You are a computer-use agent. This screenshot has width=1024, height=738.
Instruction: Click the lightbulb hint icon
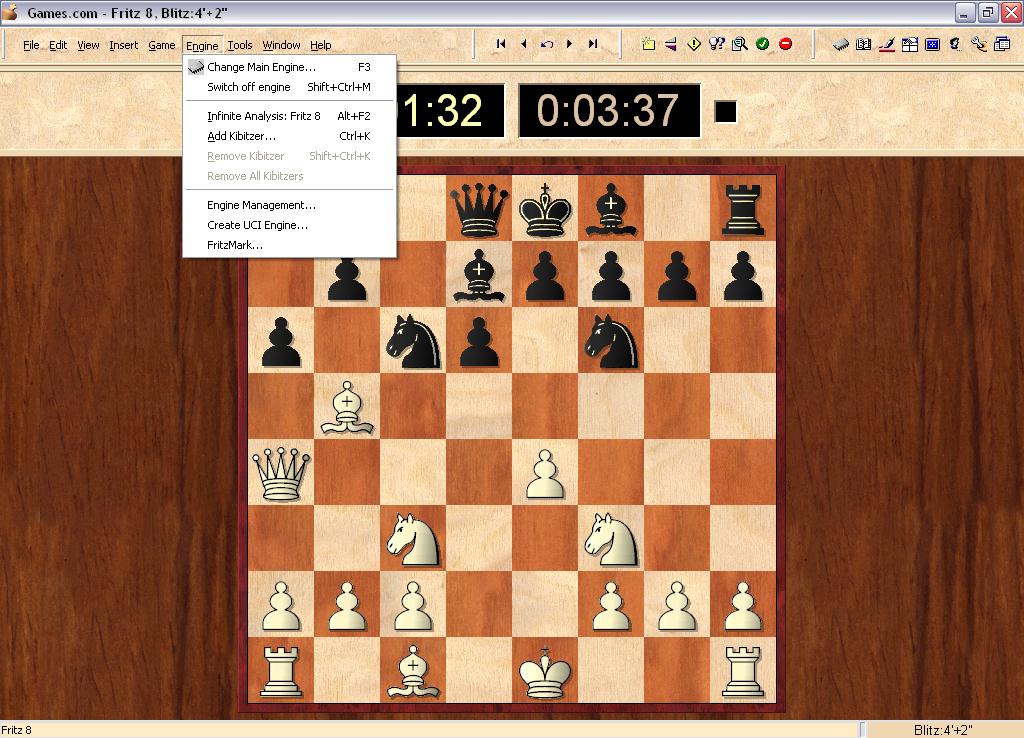(x=716, y=44)
